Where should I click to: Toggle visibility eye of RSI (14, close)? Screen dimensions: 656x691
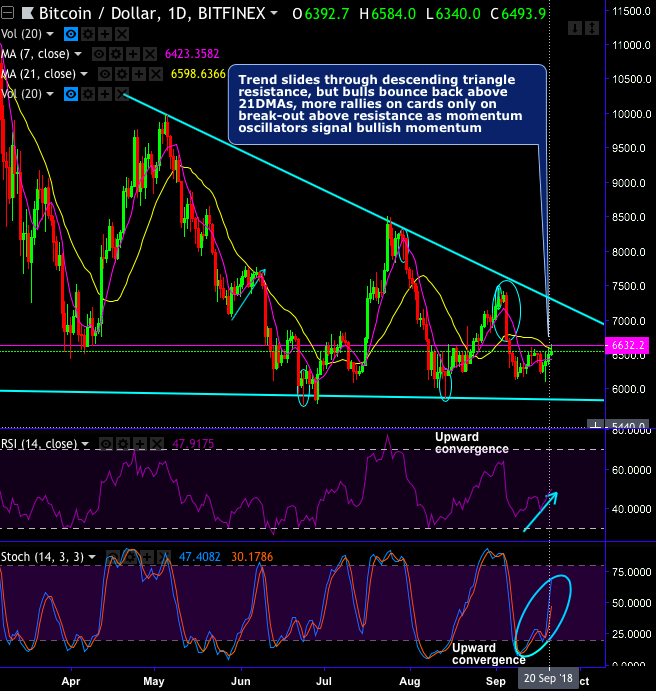106,444
